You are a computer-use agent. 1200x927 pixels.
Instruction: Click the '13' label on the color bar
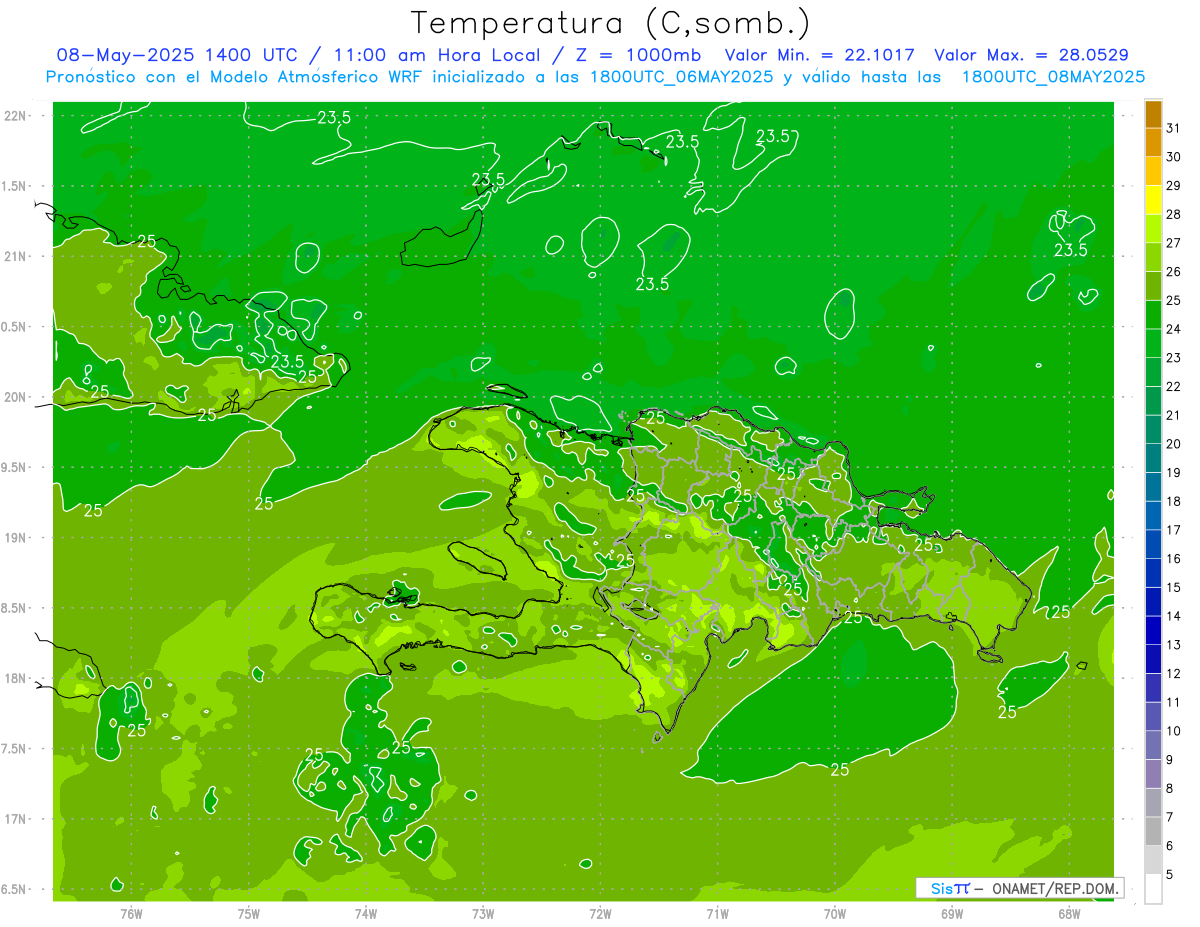[1173, 645]
